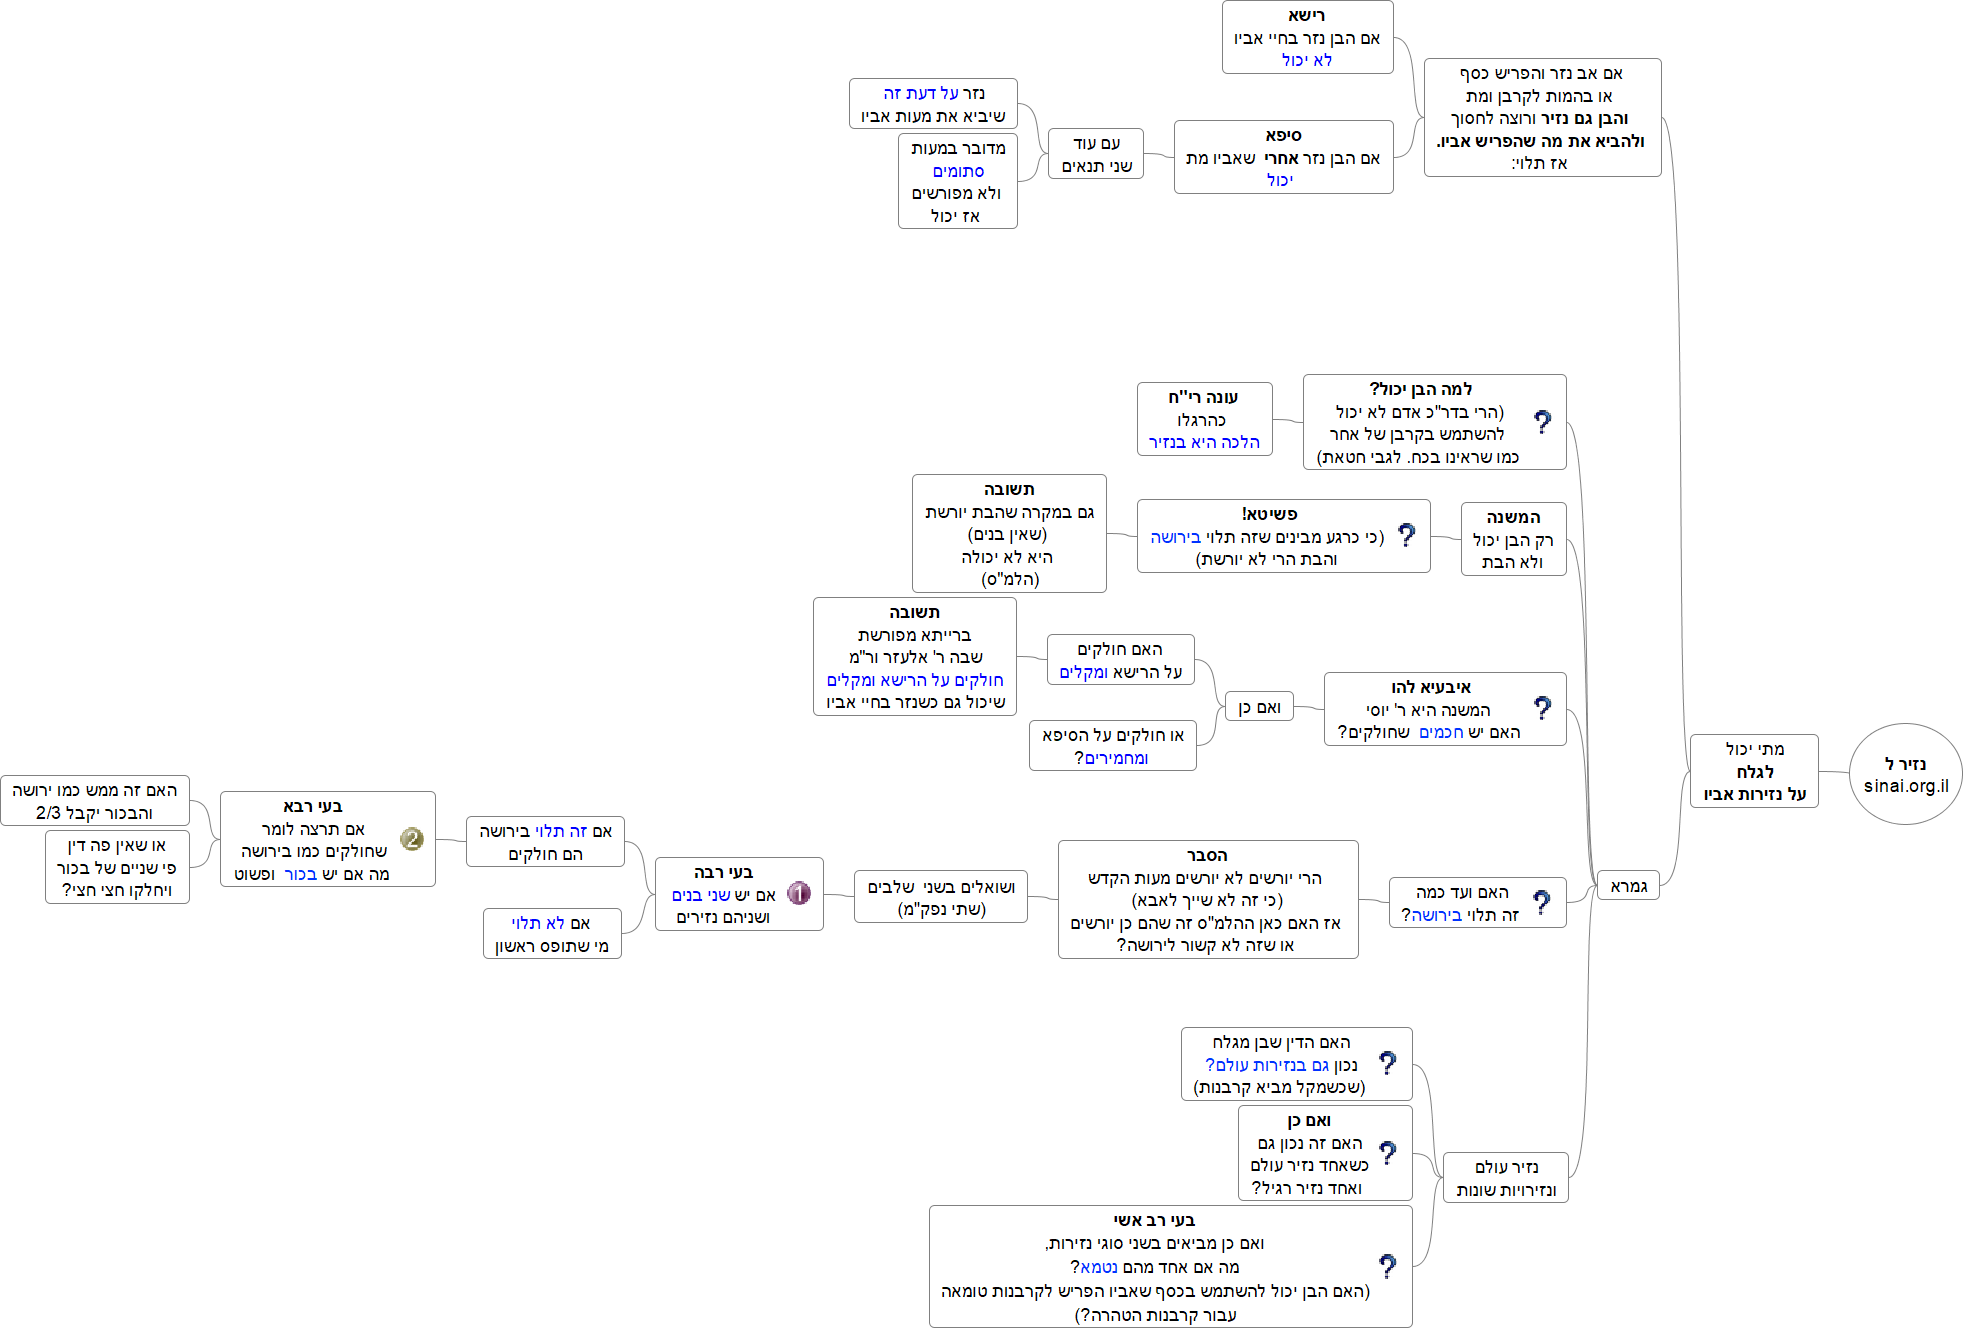Click number 2 priority icon in בעי רבא

(x=412, y=839)
